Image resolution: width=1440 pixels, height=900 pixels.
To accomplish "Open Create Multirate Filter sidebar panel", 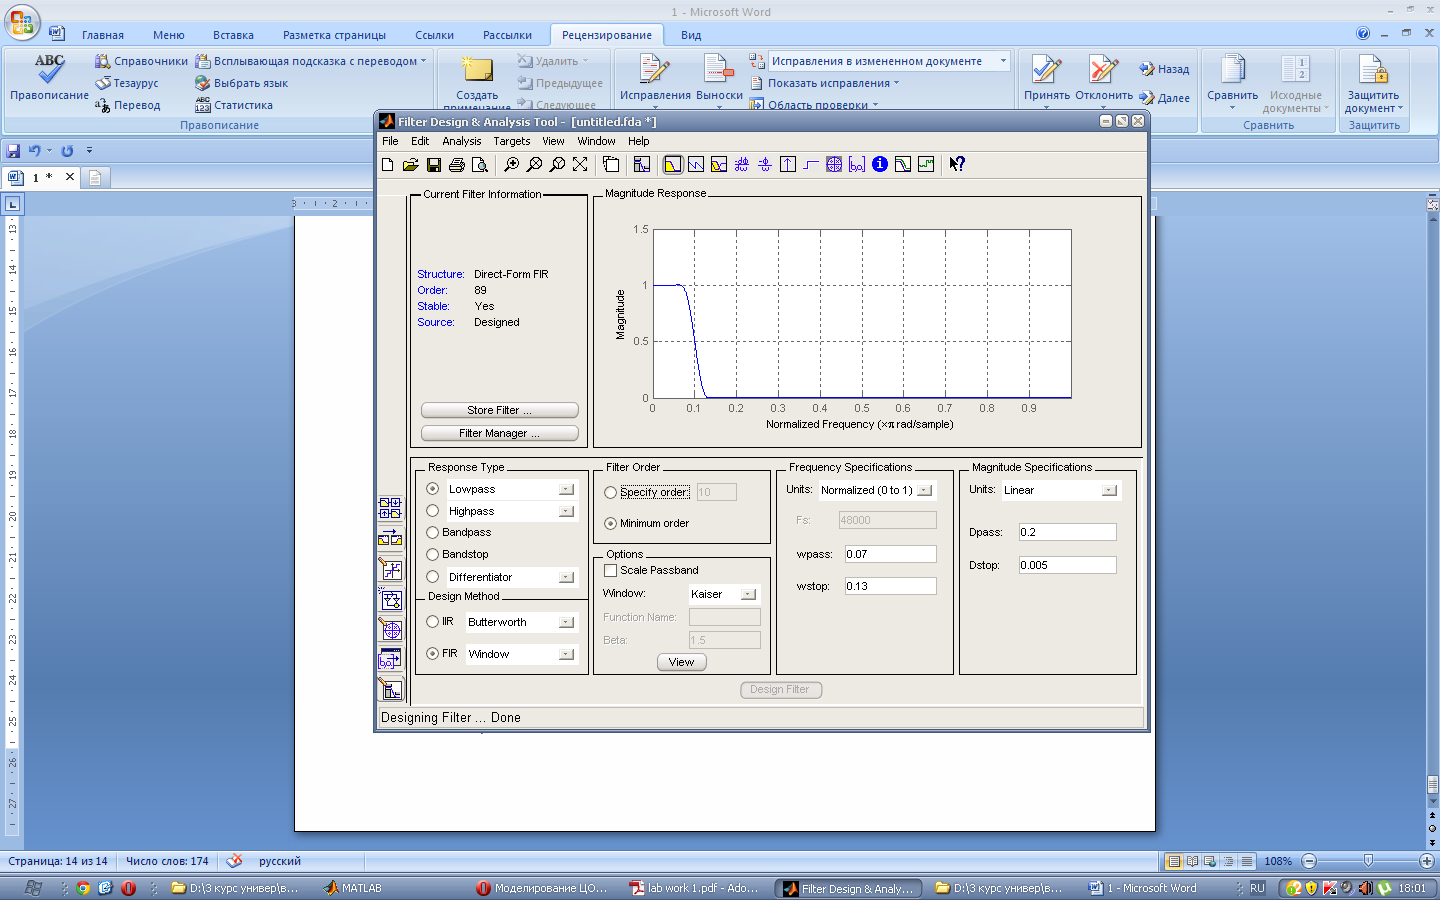I will (390, 509).
